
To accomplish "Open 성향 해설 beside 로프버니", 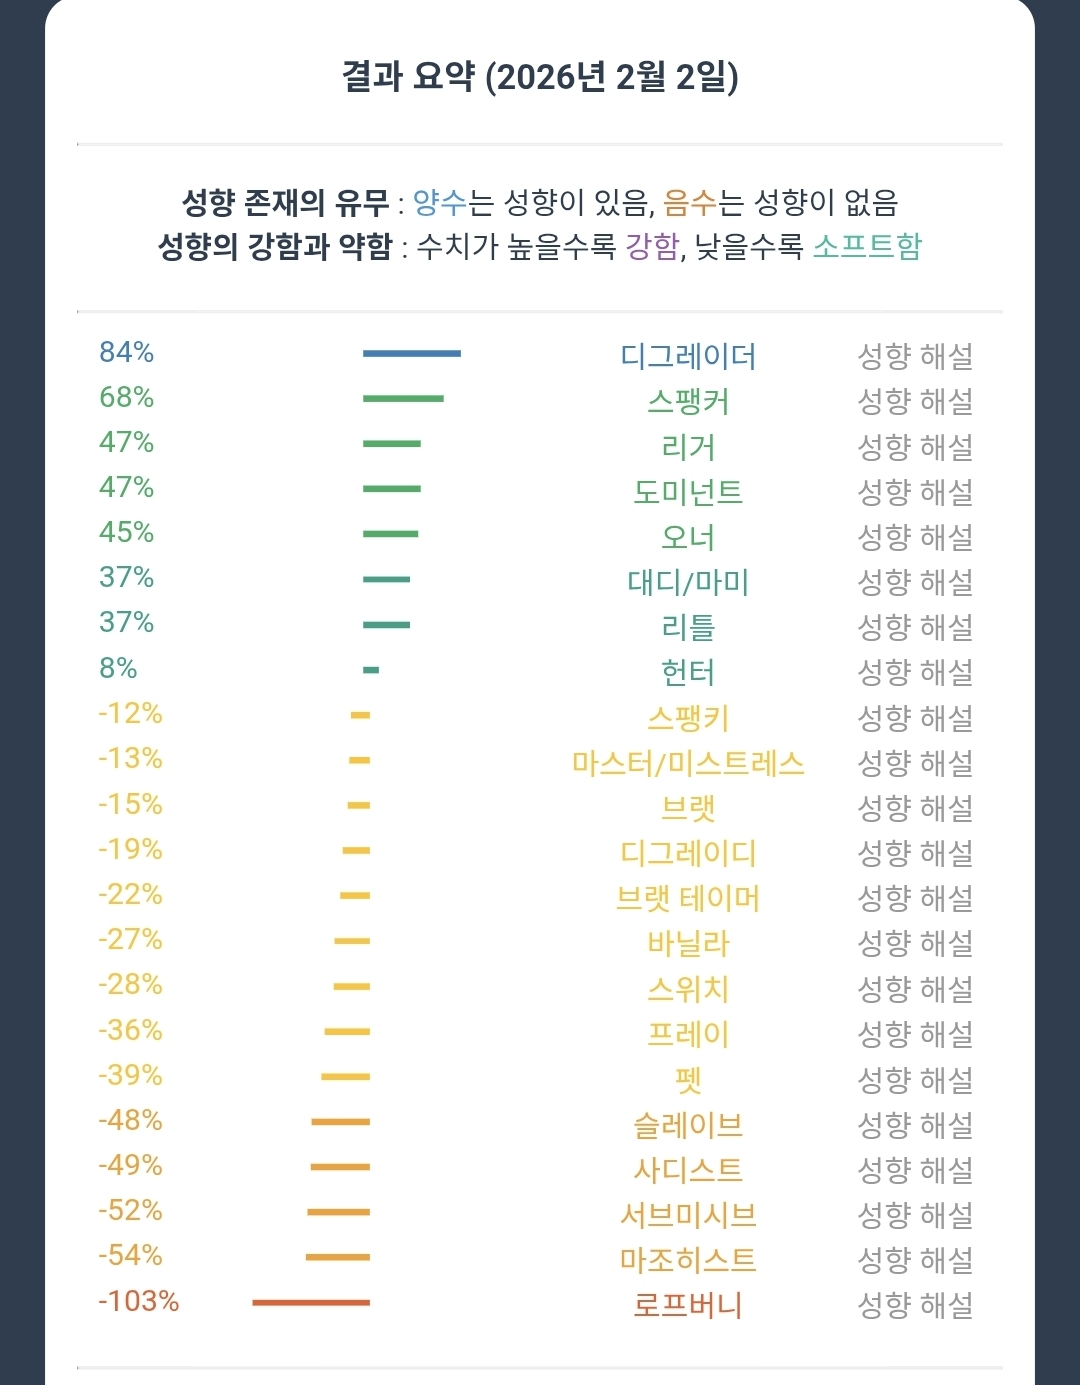I will click(x=915, y=1305).
